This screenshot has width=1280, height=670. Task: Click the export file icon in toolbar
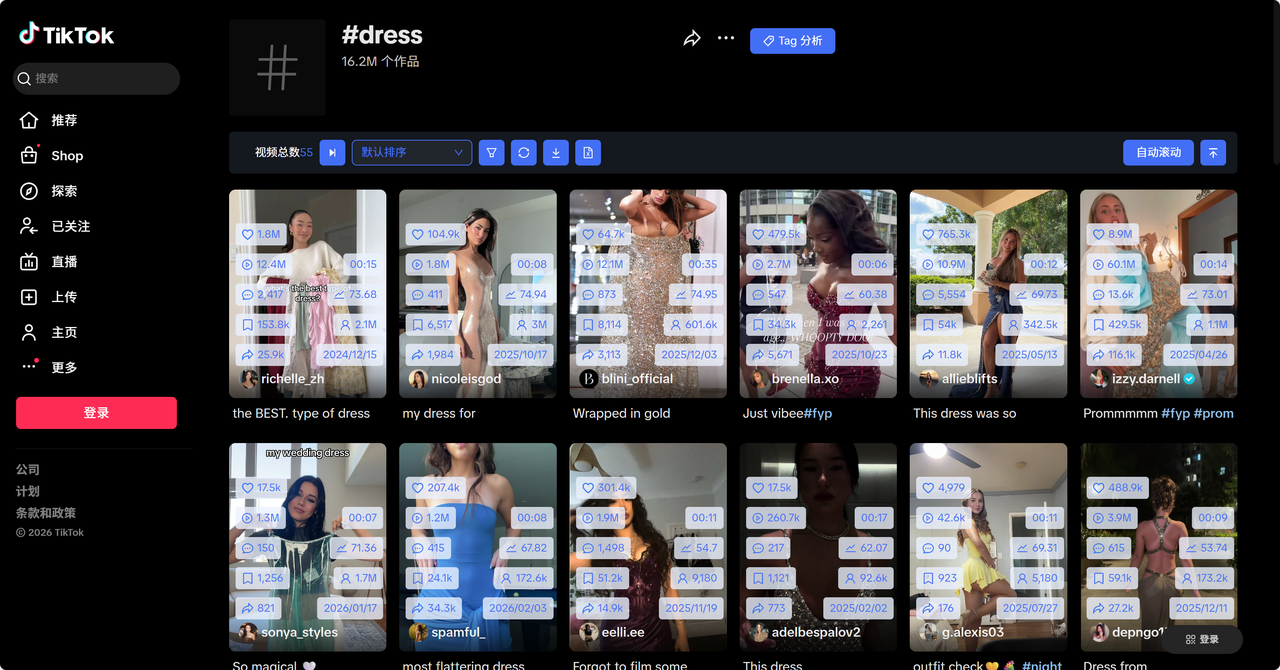(x=588, y=153)
